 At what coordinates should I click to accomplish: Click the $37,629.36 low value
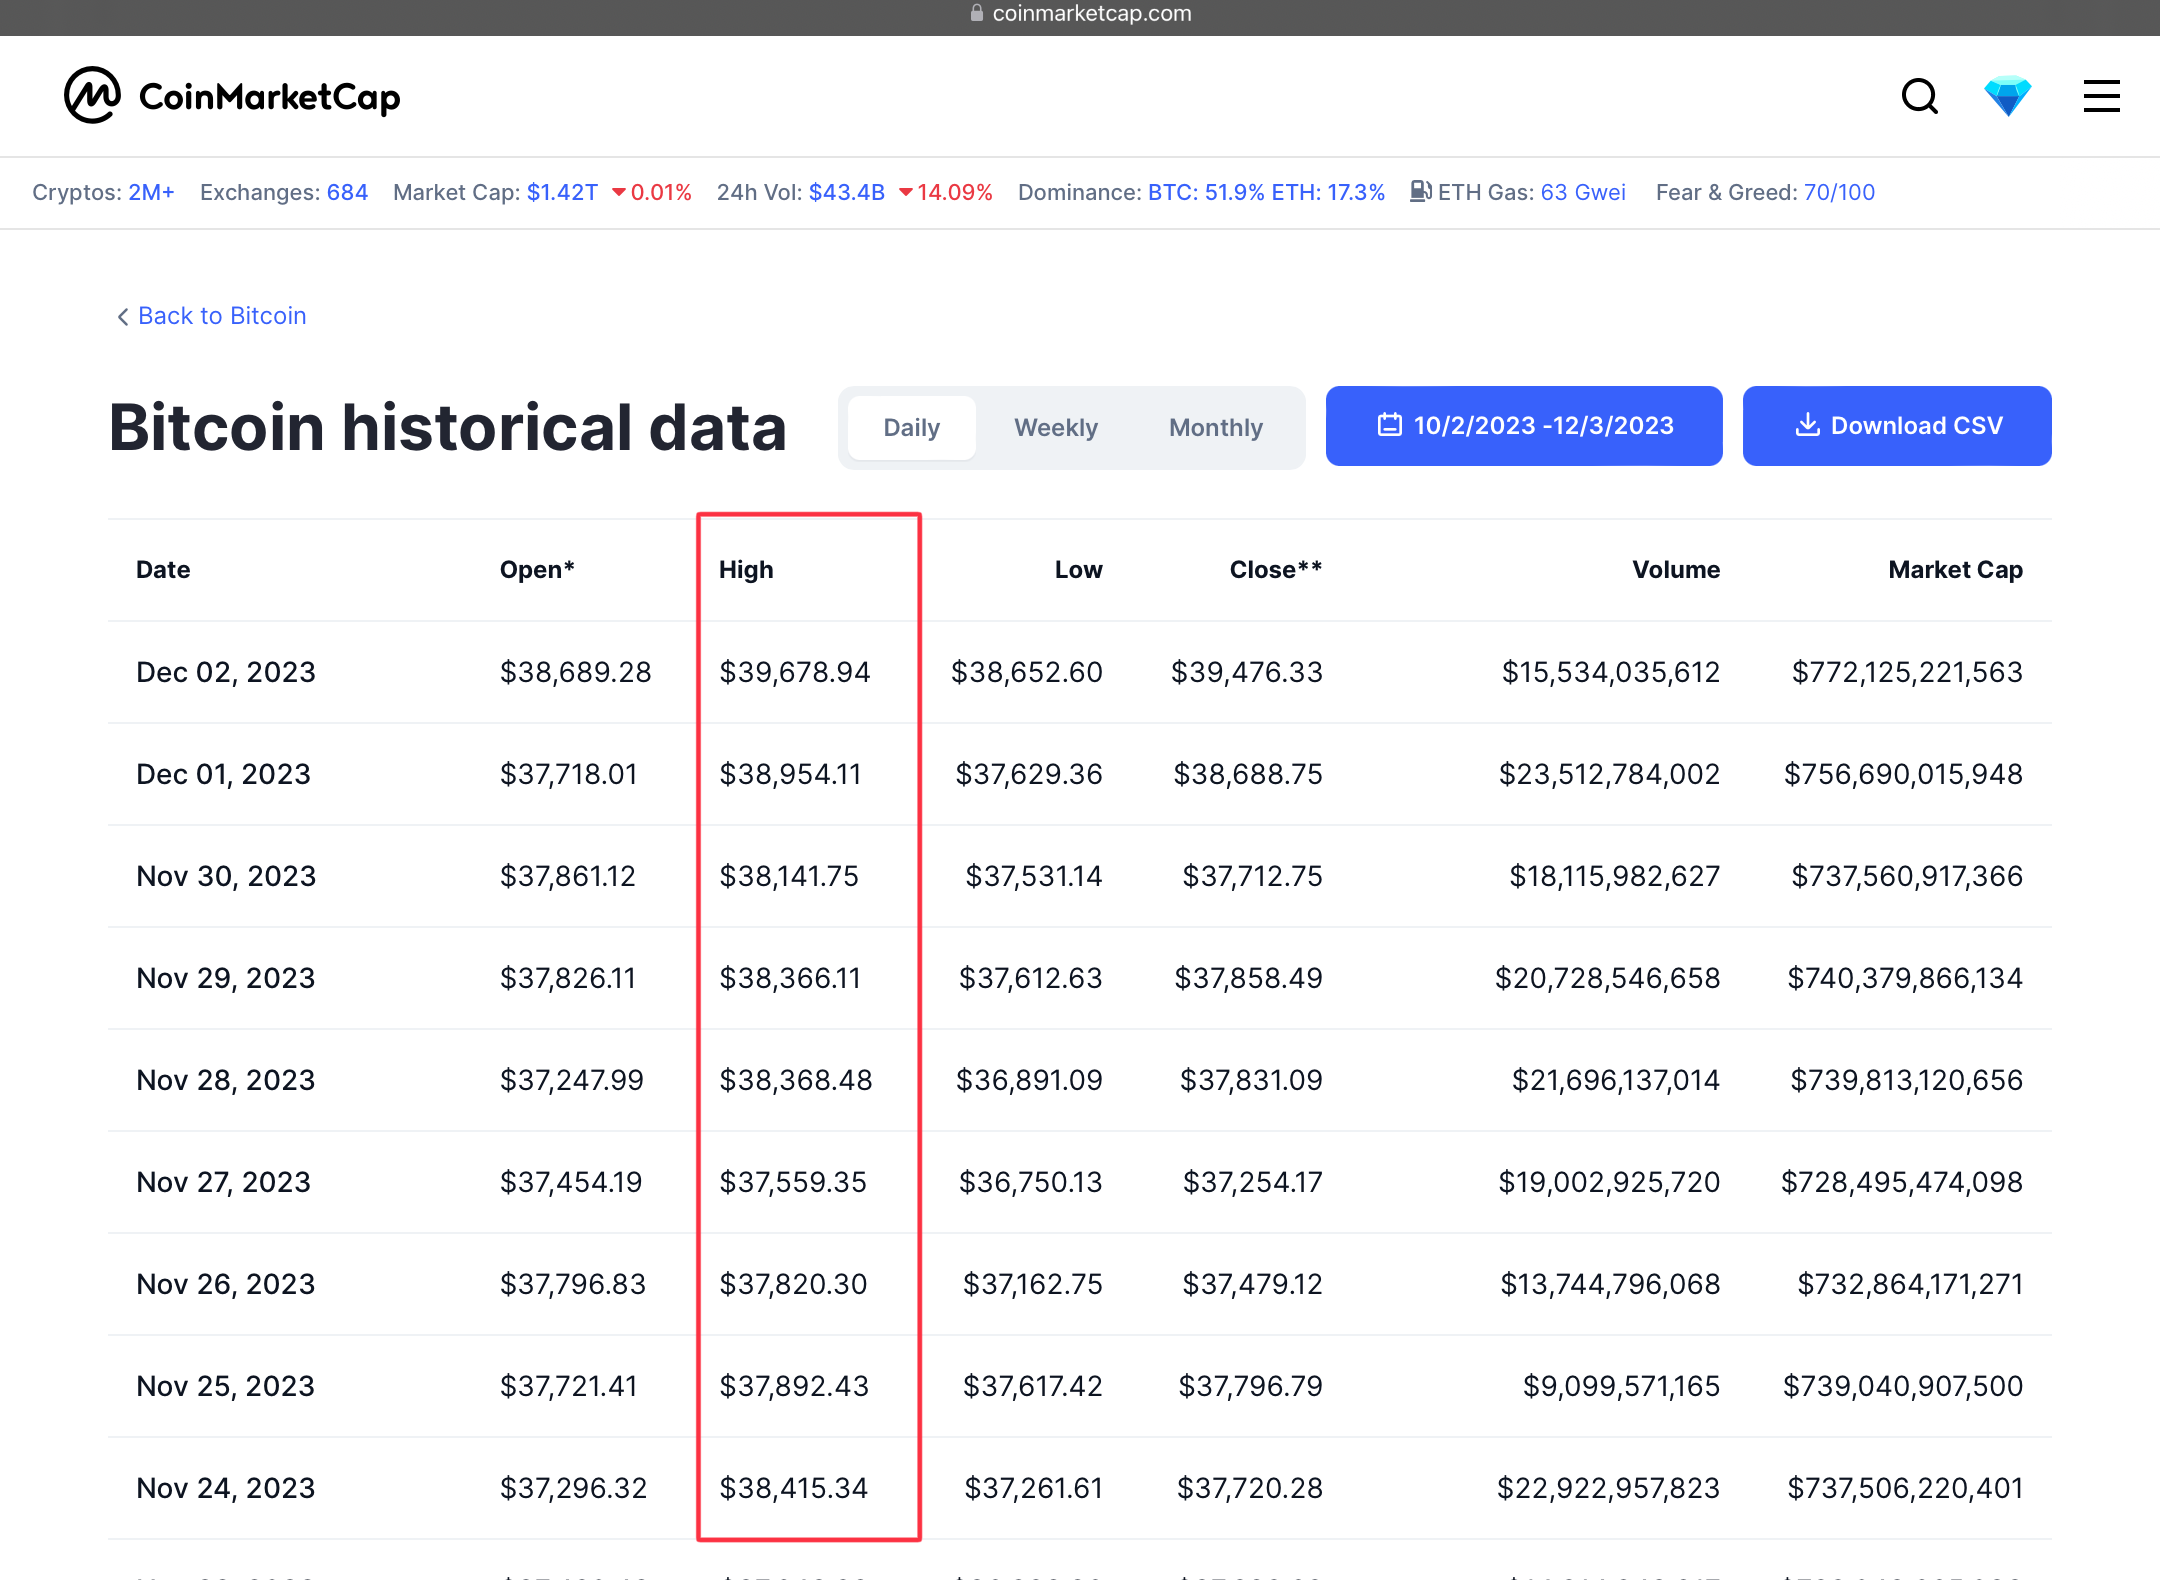click(x=1029, y=774)
